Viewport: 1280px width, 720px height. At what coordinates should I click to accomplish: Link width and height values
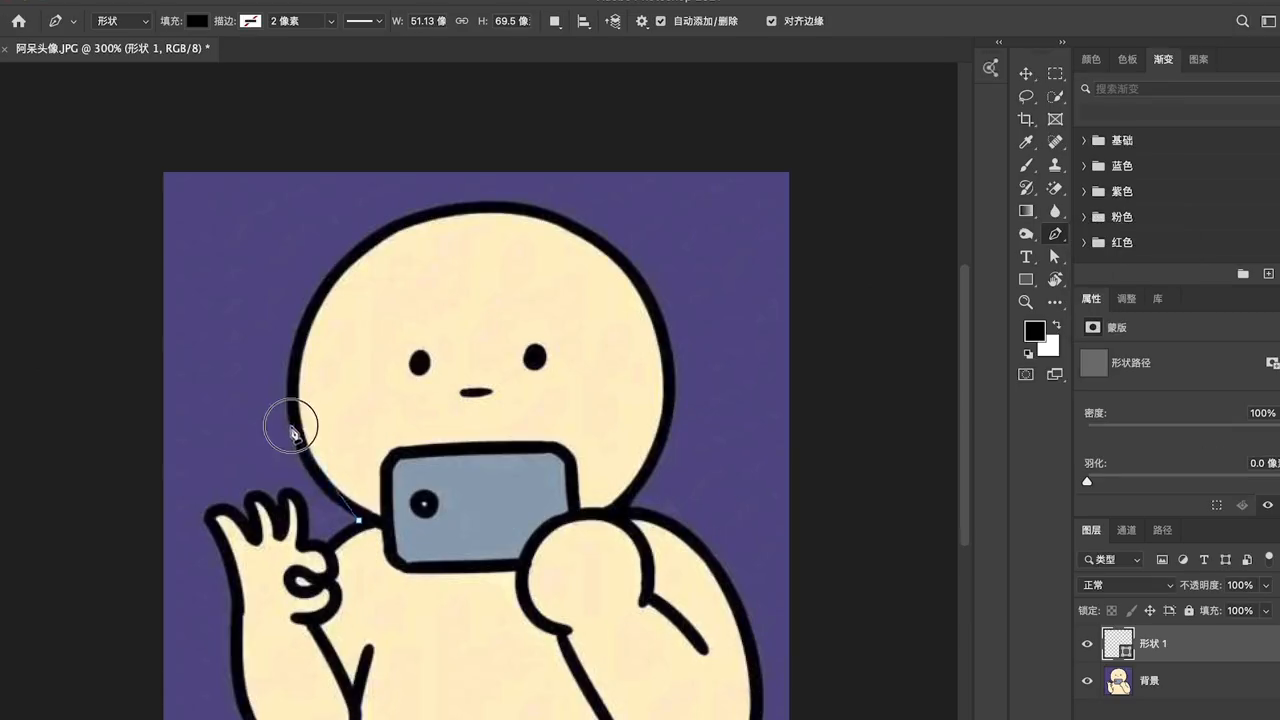pos(462,21)
